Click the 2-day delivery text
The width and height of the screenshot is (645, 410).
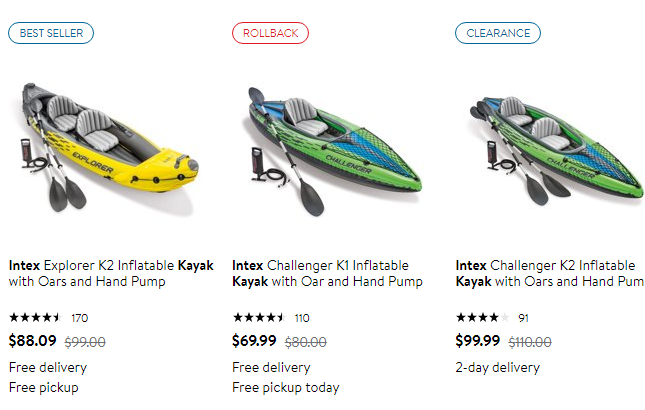tap(497, 367)
